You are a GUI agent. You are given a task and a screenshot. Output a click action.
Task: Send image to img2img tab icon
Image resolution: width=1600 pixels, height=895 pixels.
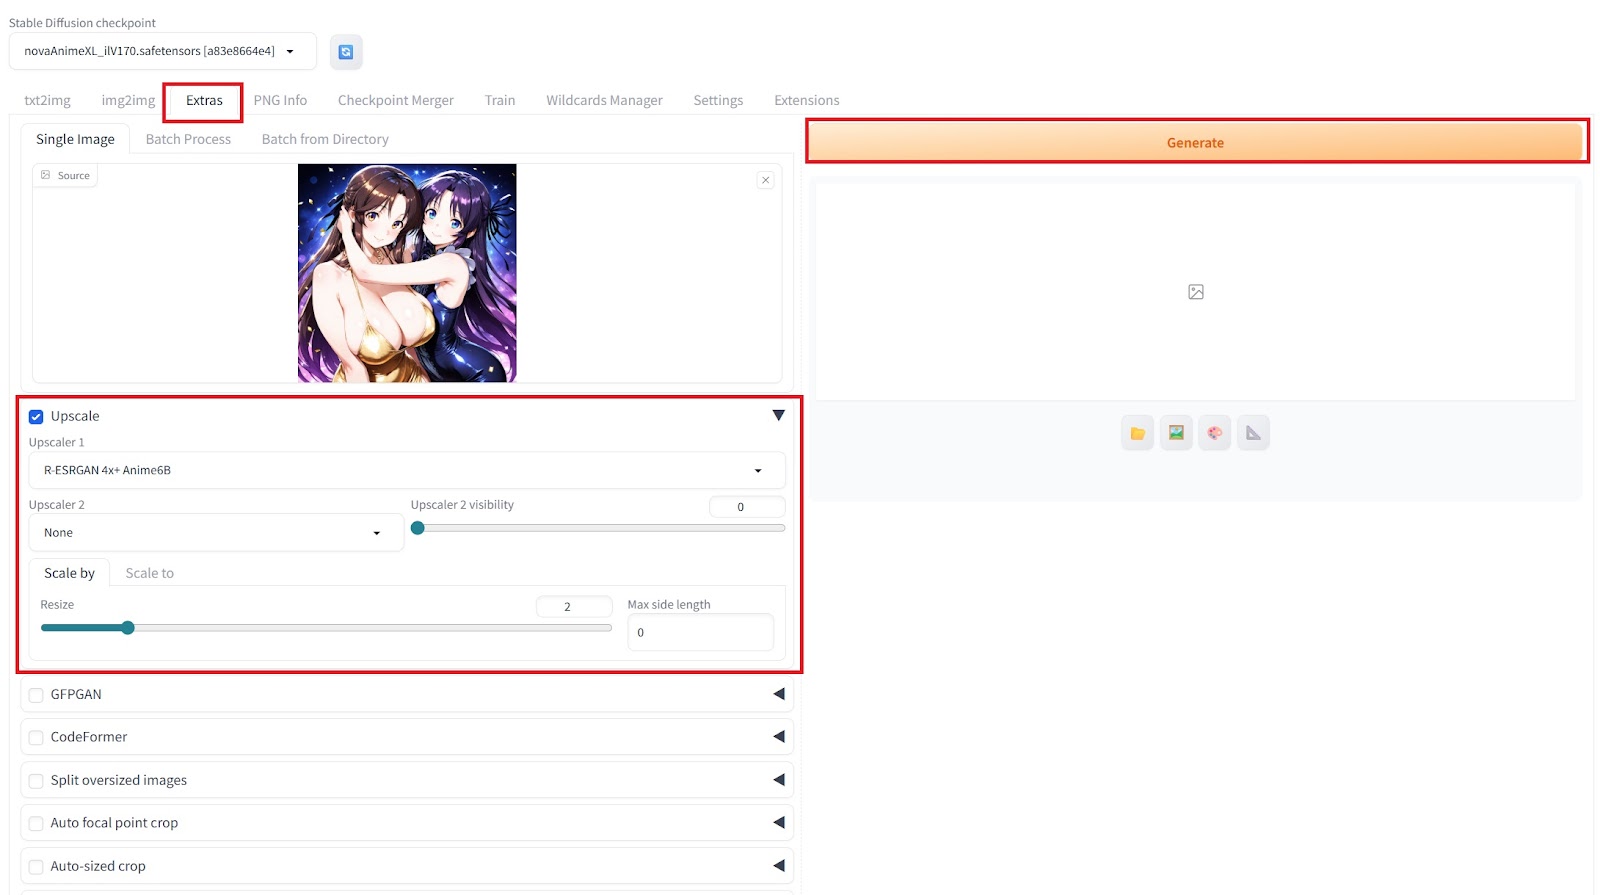[x=1176, y=433]
